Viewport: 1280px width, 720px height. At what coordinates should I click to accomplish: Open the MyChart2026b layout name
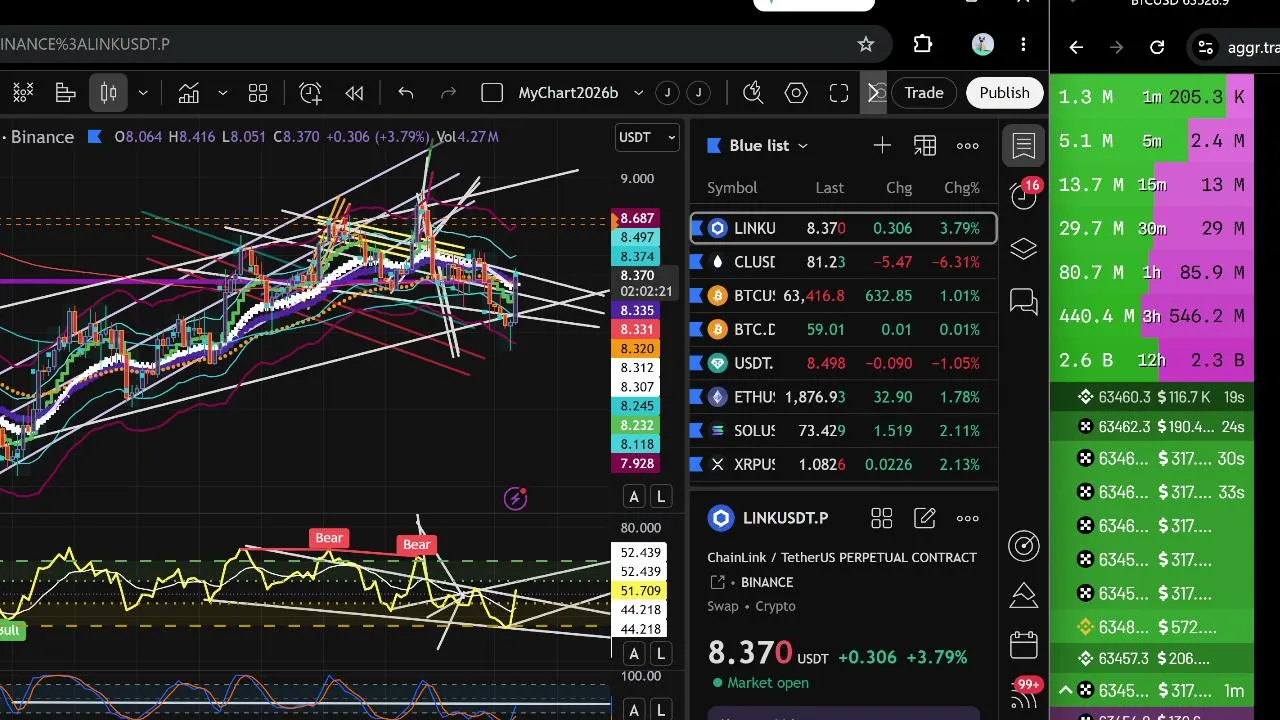(x=568, y=93)
